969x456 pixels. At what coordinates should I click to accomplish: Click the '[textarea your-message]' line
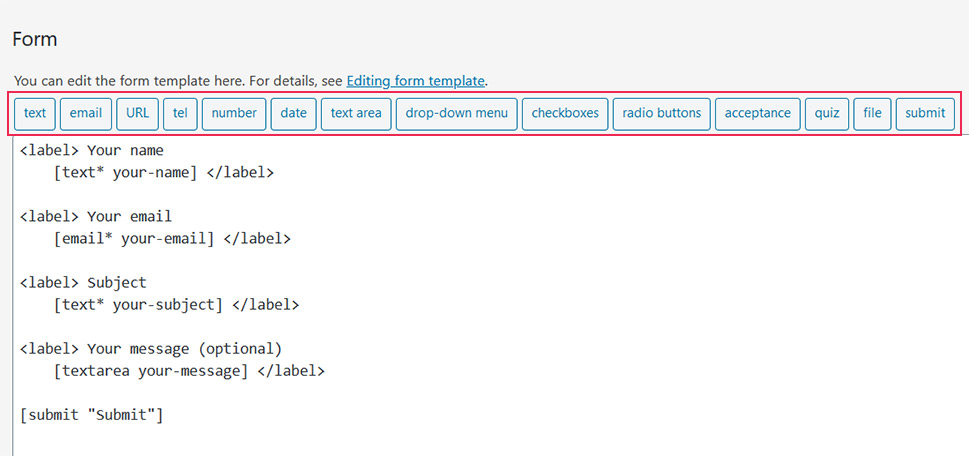tap(188, 371)
